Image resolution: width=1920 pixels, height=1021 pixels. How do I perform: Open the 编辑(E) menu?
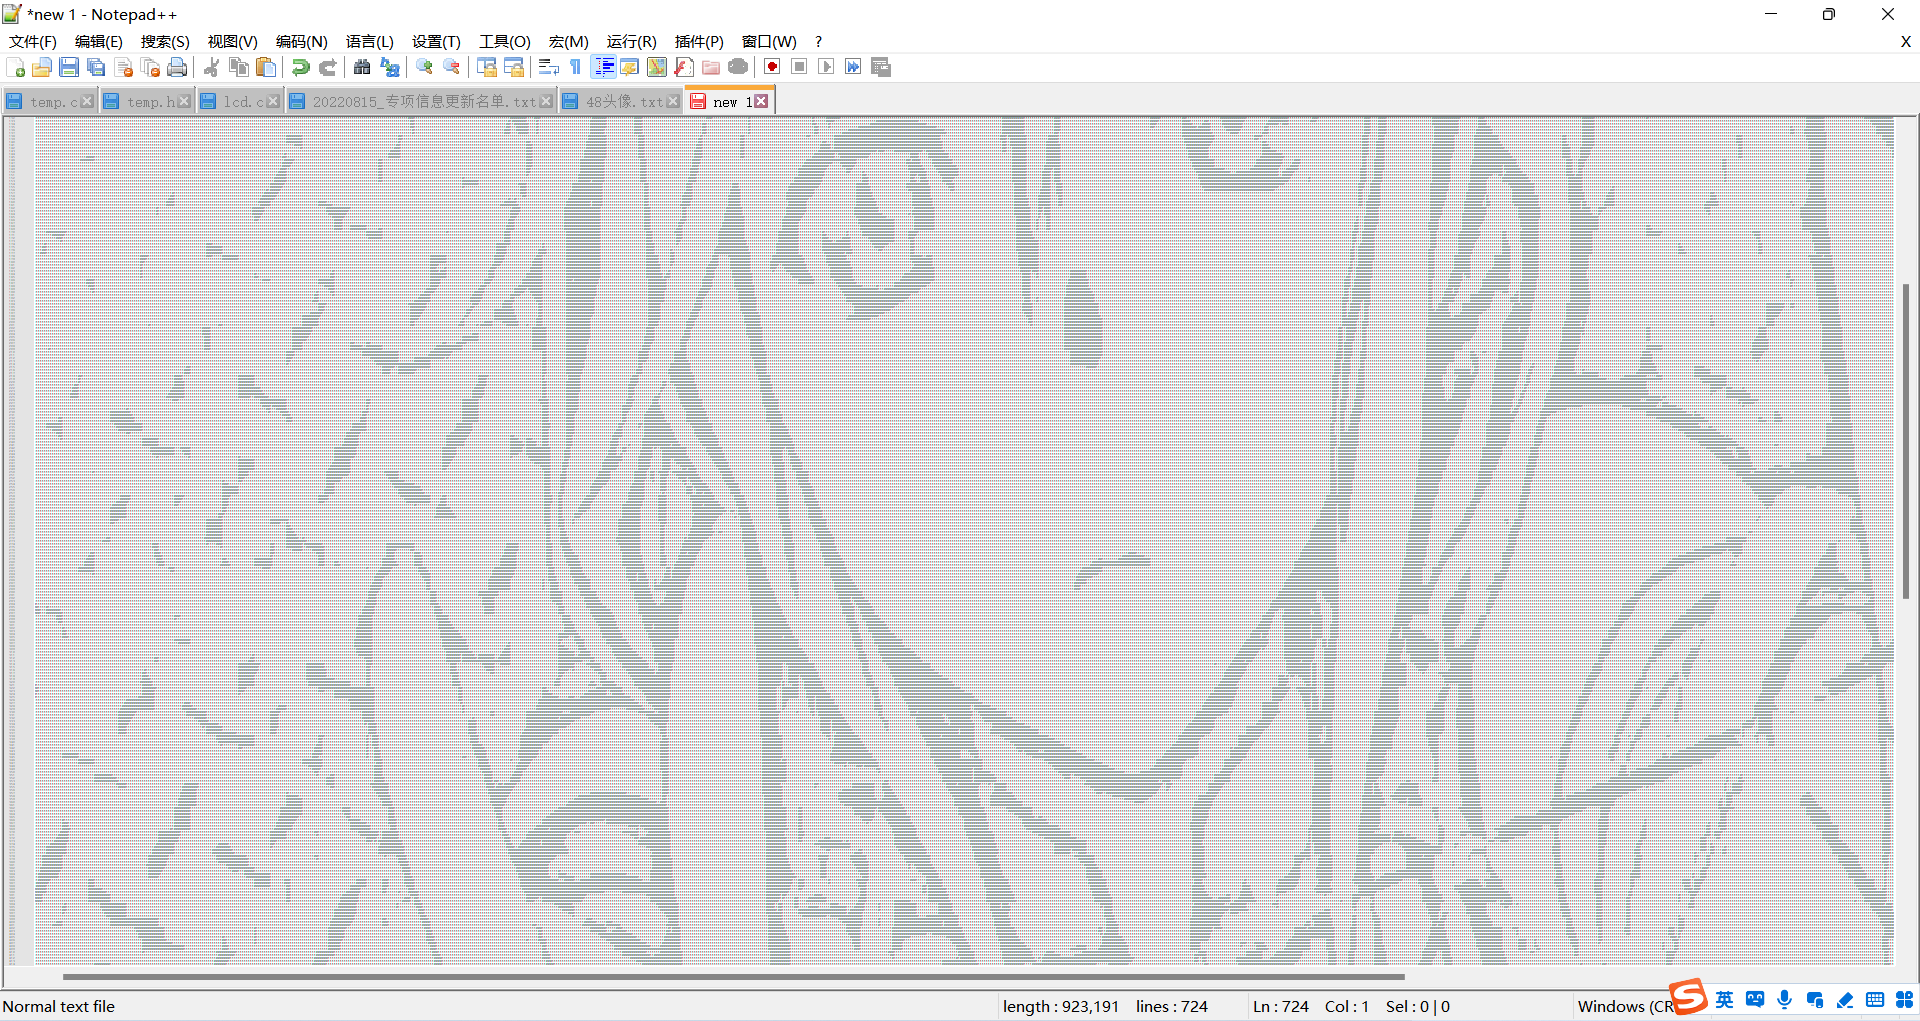click(99, 41)
